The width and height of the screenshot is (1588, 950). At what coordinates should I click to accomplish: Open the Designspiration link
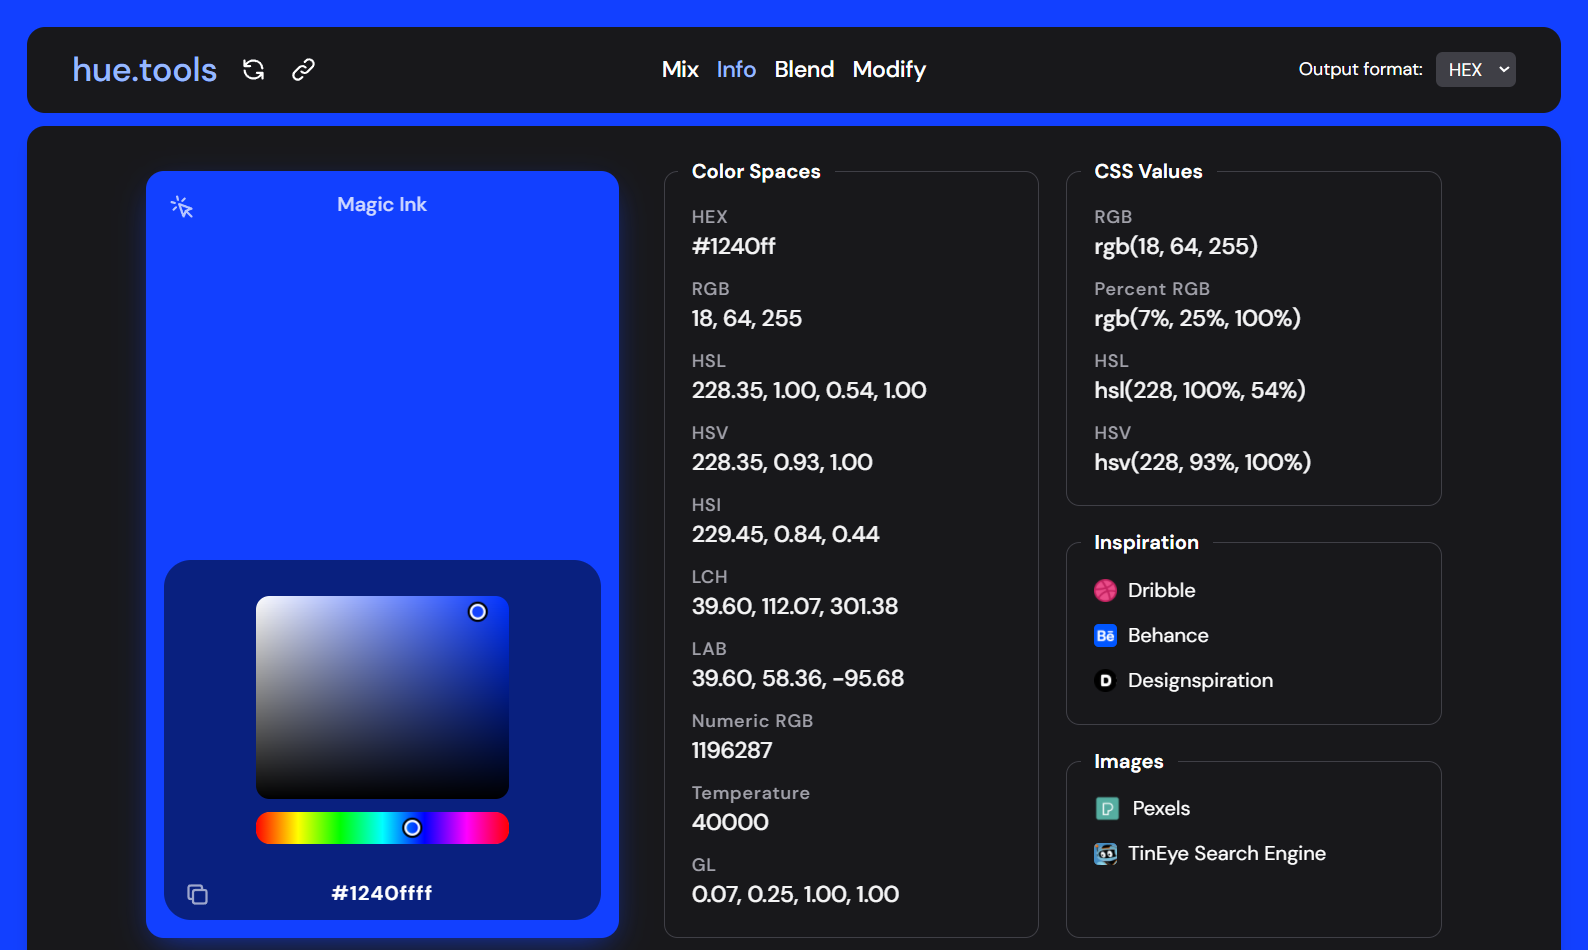coord(1200,680)
